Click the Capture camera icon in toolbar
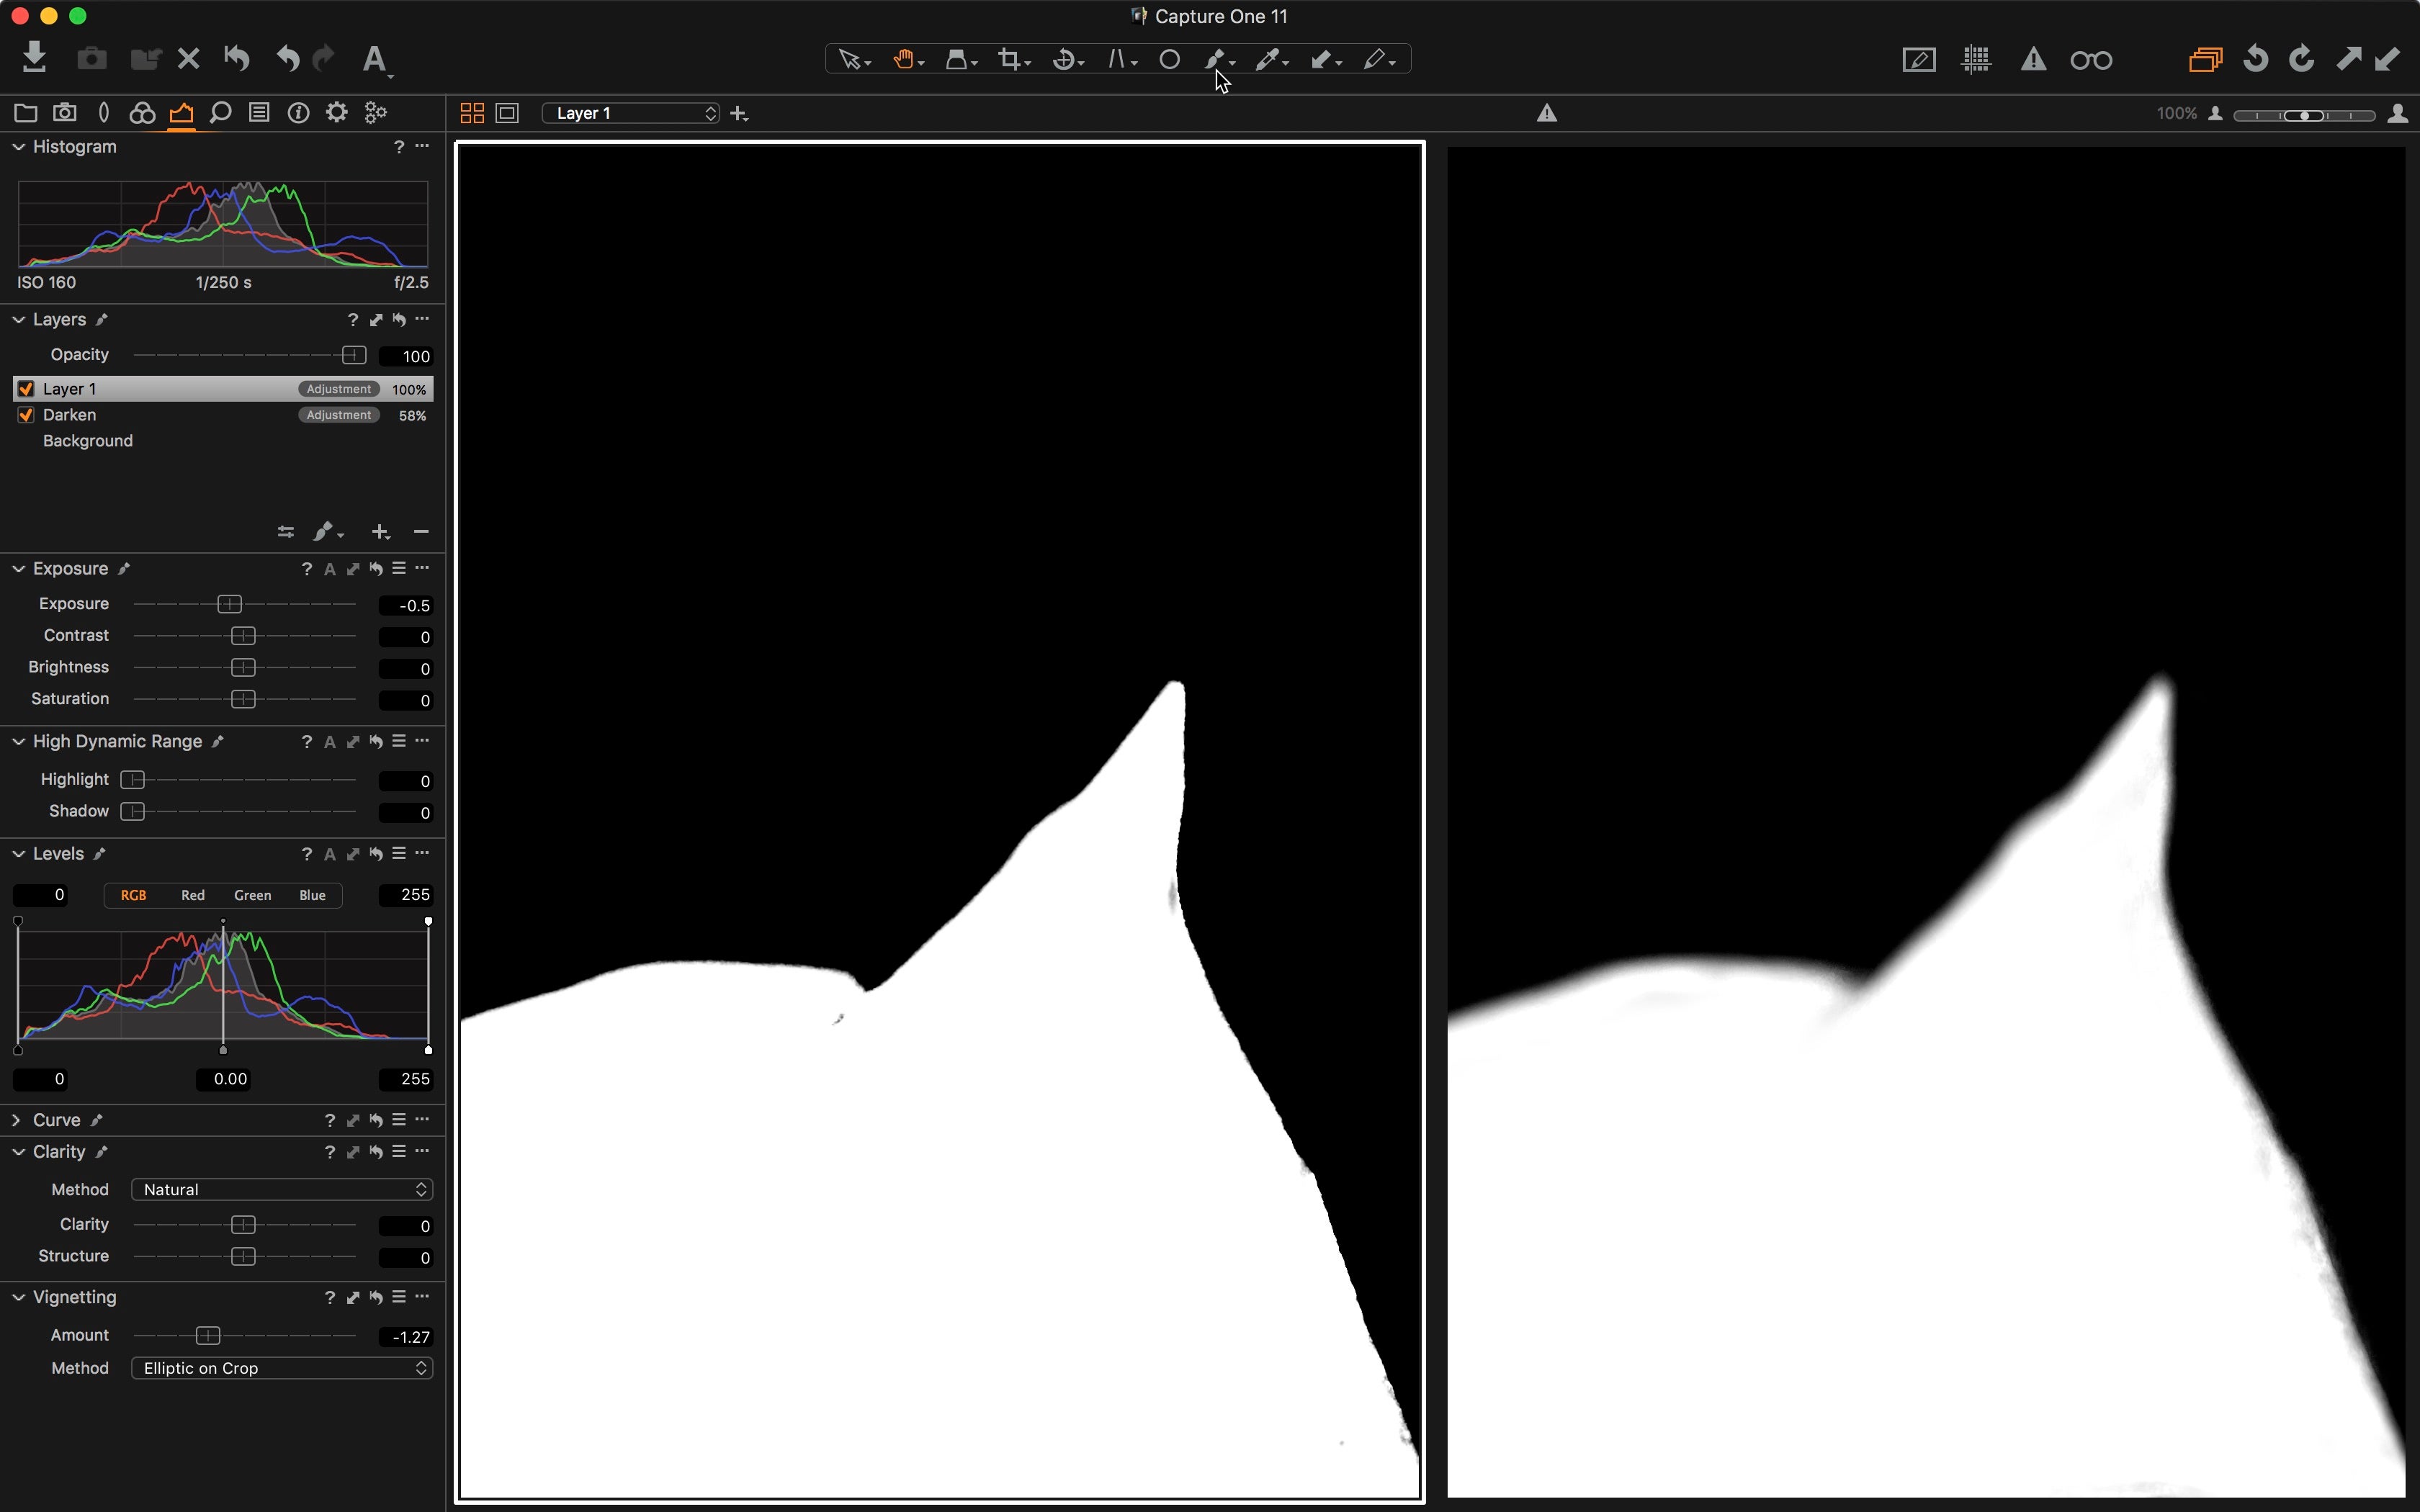Image resolution: width=2420 pixels, height=1512 pixels. click(91, 58)
